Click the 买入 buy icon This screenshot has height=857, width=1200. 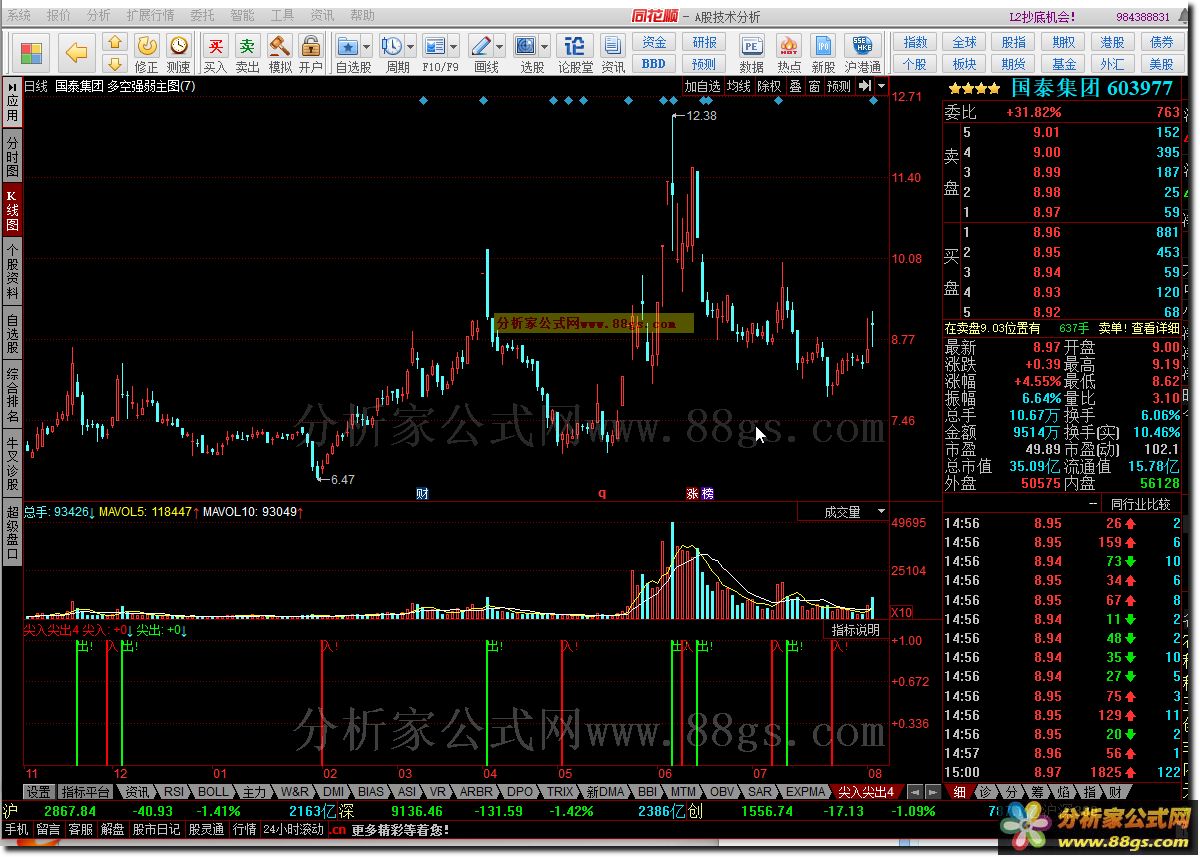point(215,46)
